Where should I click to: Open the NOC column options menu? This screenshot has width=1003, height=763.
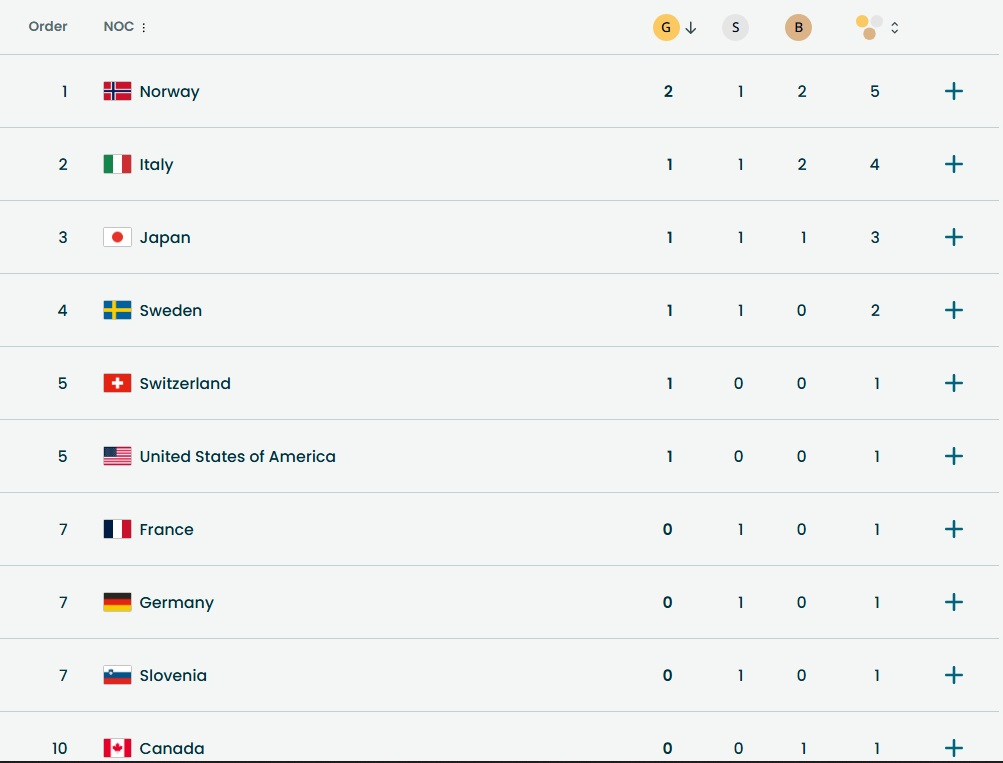tap(144, 28)
